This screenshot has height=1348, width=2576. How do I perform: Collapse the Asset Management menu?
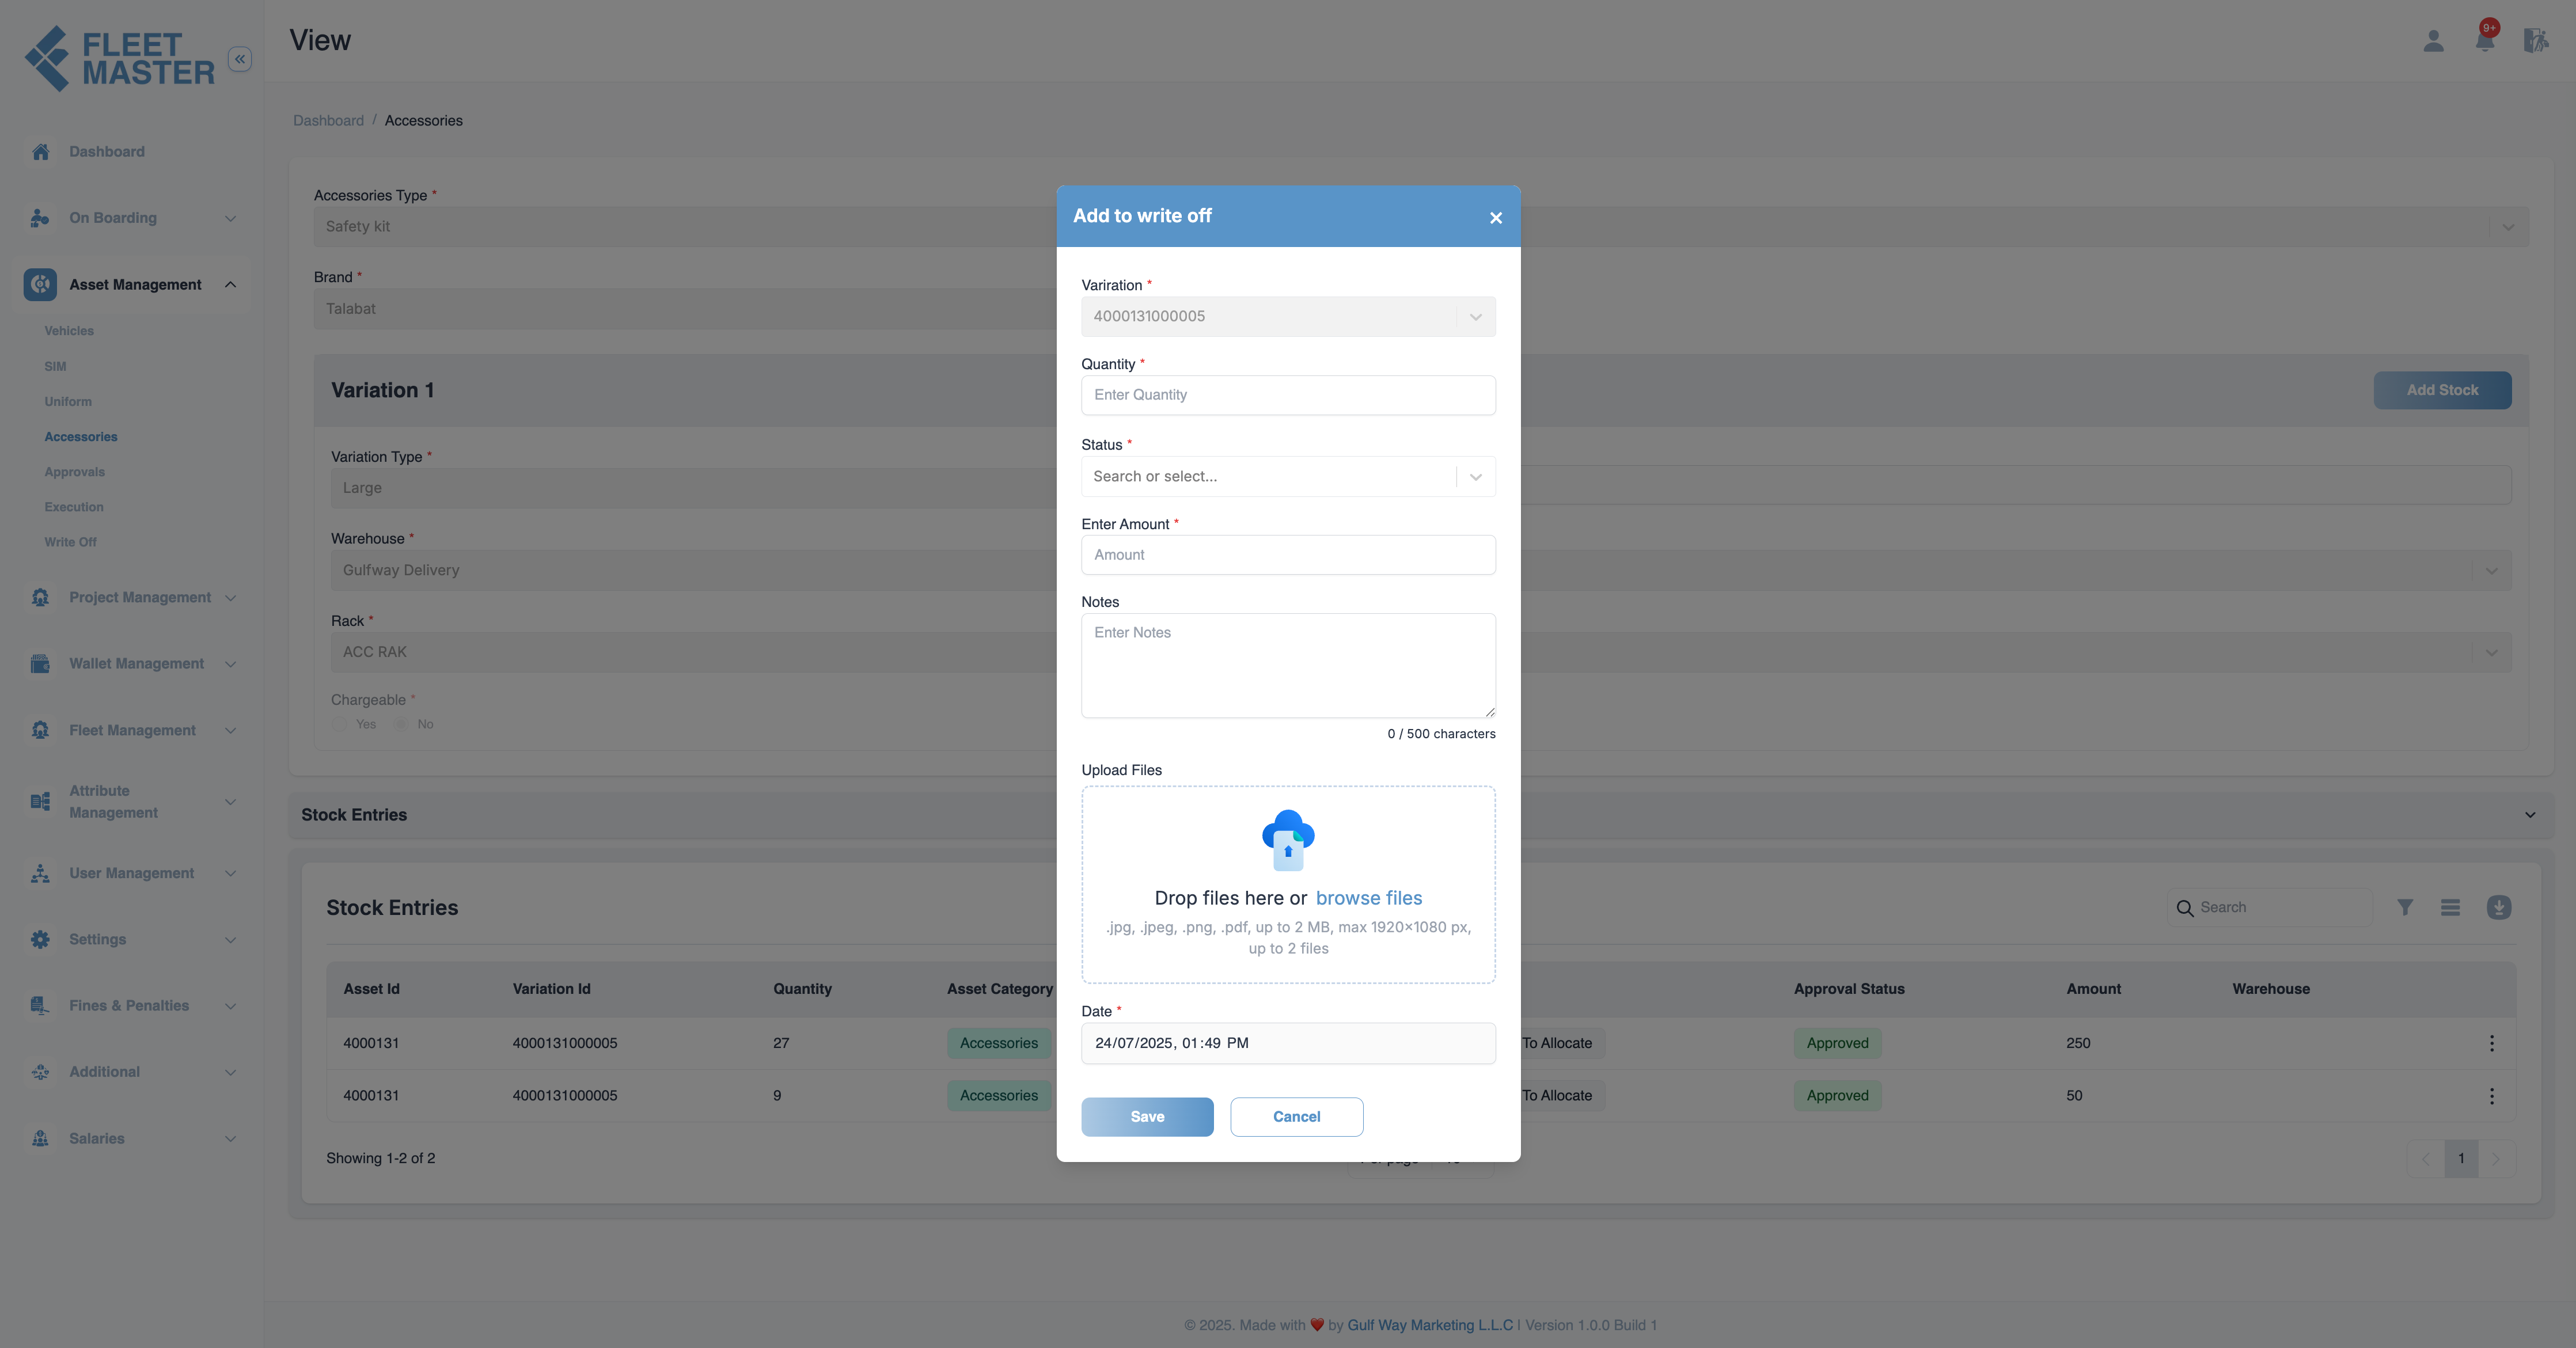coord(230,285)
